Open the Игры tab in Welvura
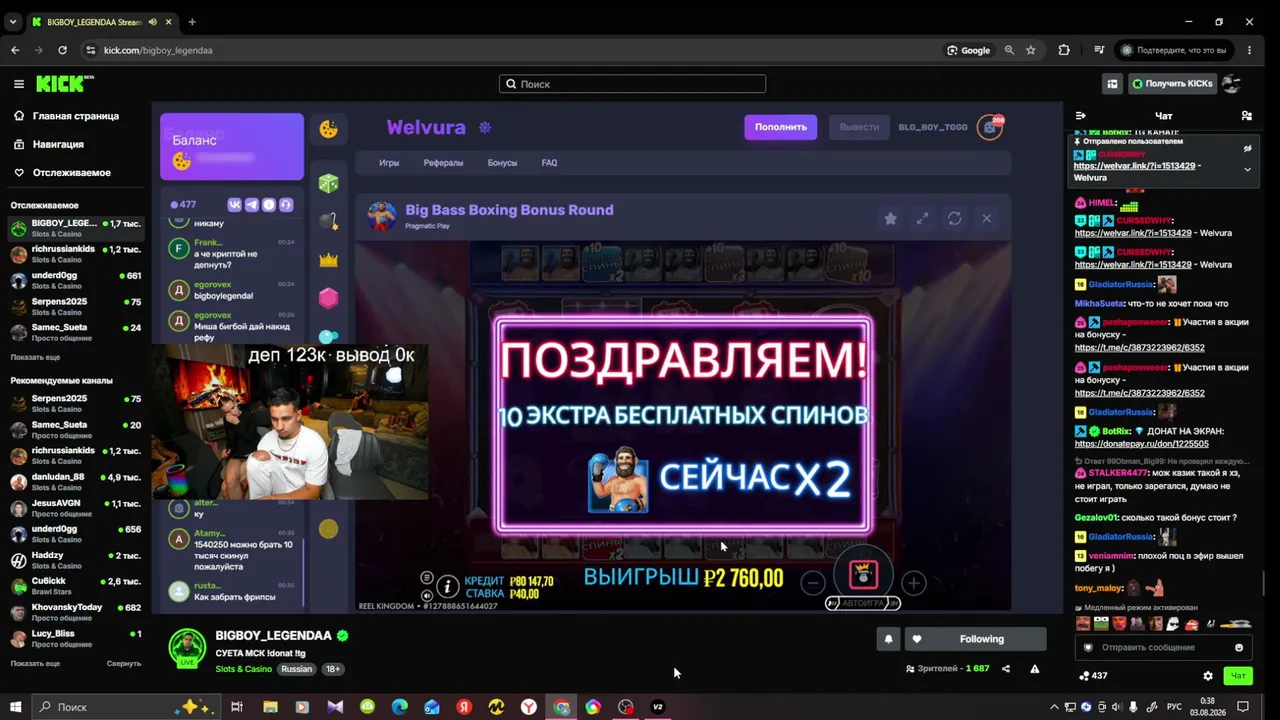The height and width of the screenshot is (720, 1280). 389,163
